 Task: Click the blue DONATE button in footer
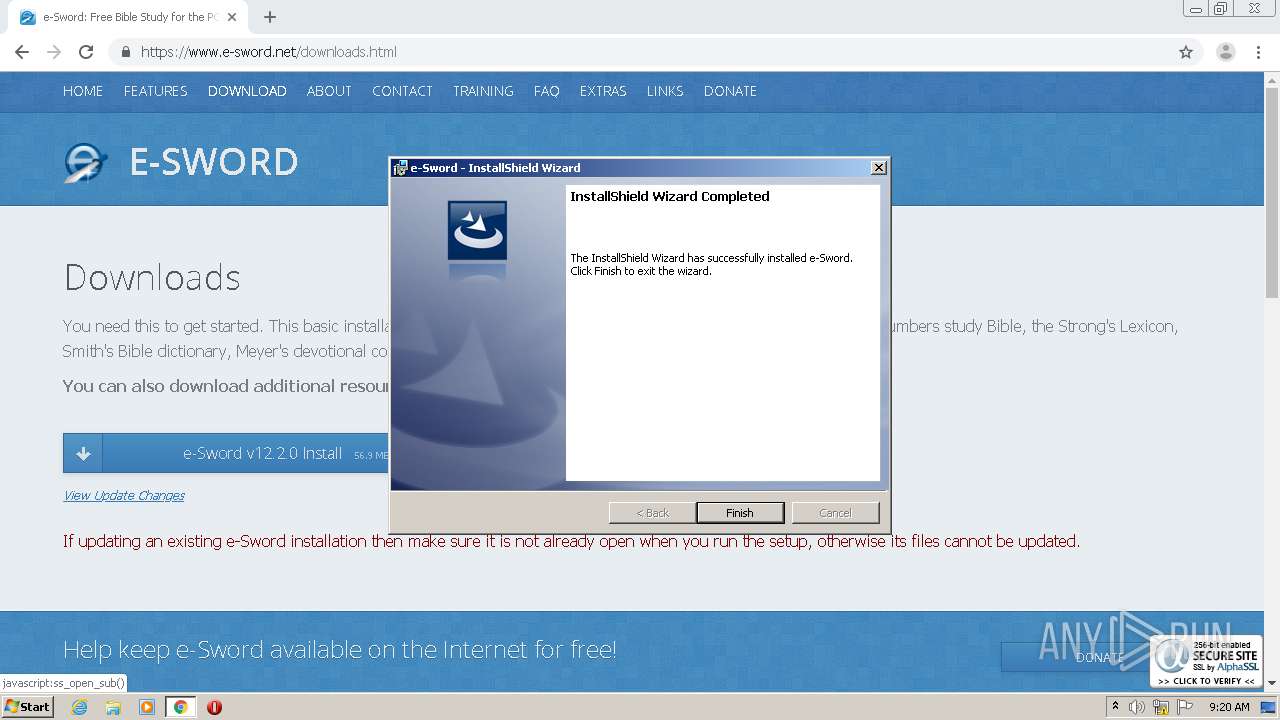pos(1075,657)
